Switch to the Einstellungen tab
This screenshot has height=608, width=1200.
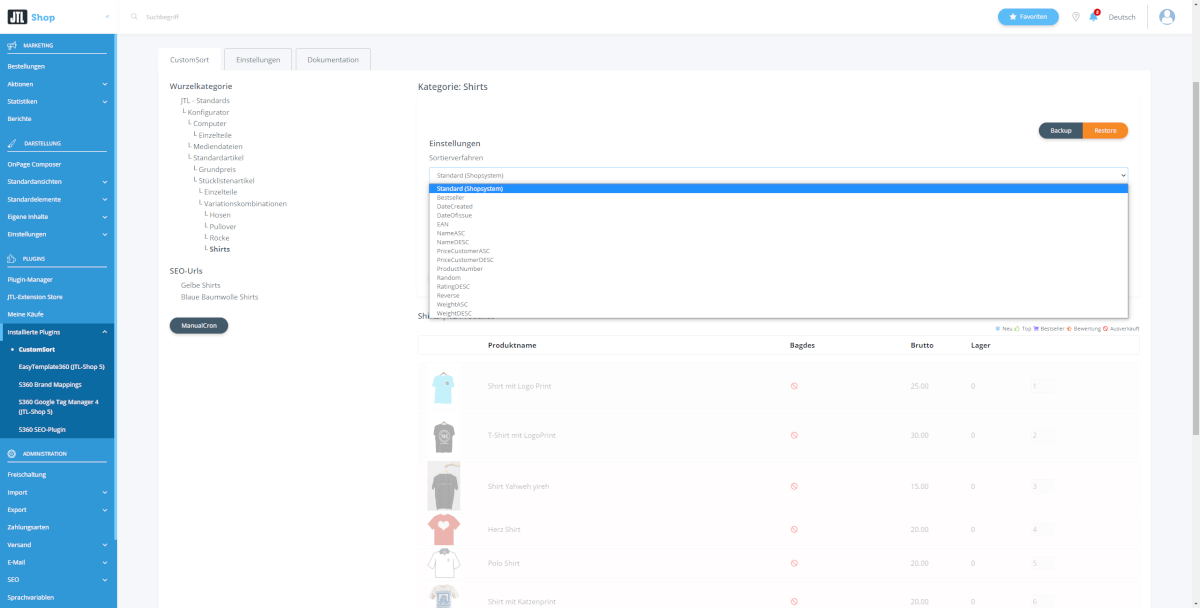(x=258, y=60)
